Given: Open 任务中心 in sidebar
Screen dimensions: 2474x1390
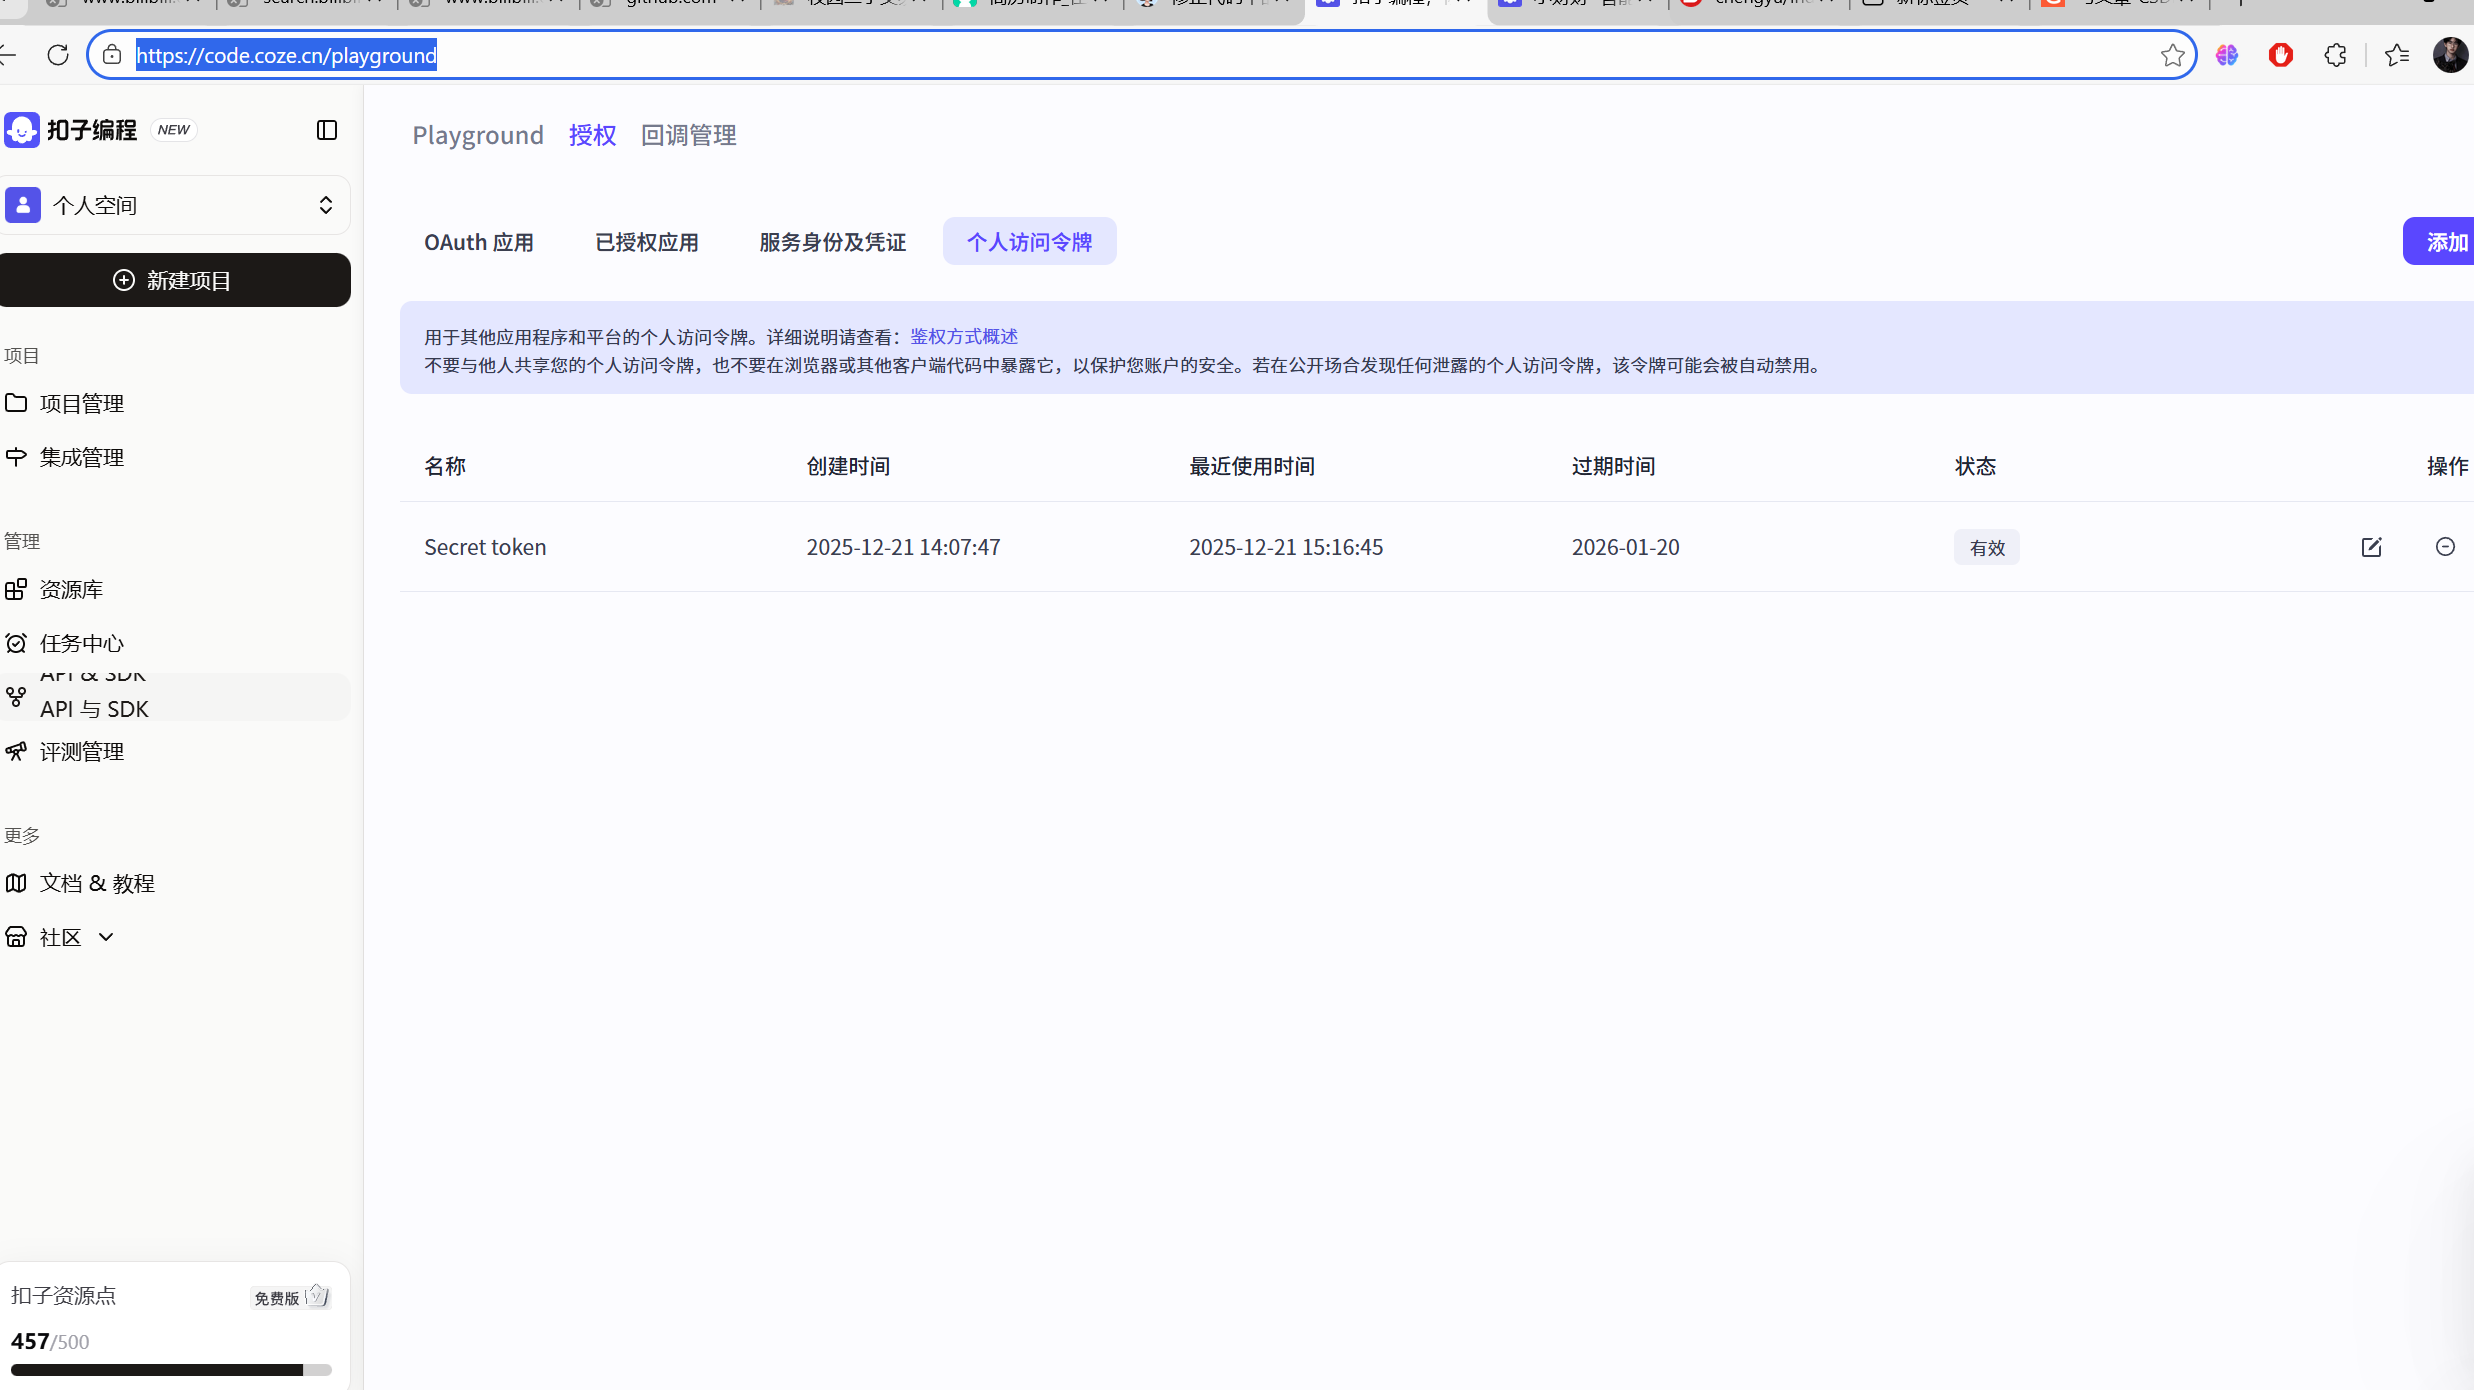Looking at the screenshot, I should point(176,643).
